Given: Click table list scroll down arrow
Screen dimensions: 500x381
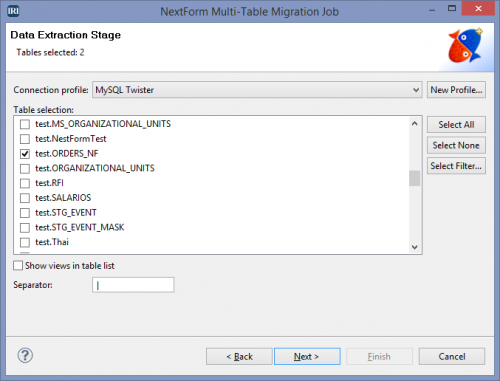Looking at the screenshot, I should [415, 247].
